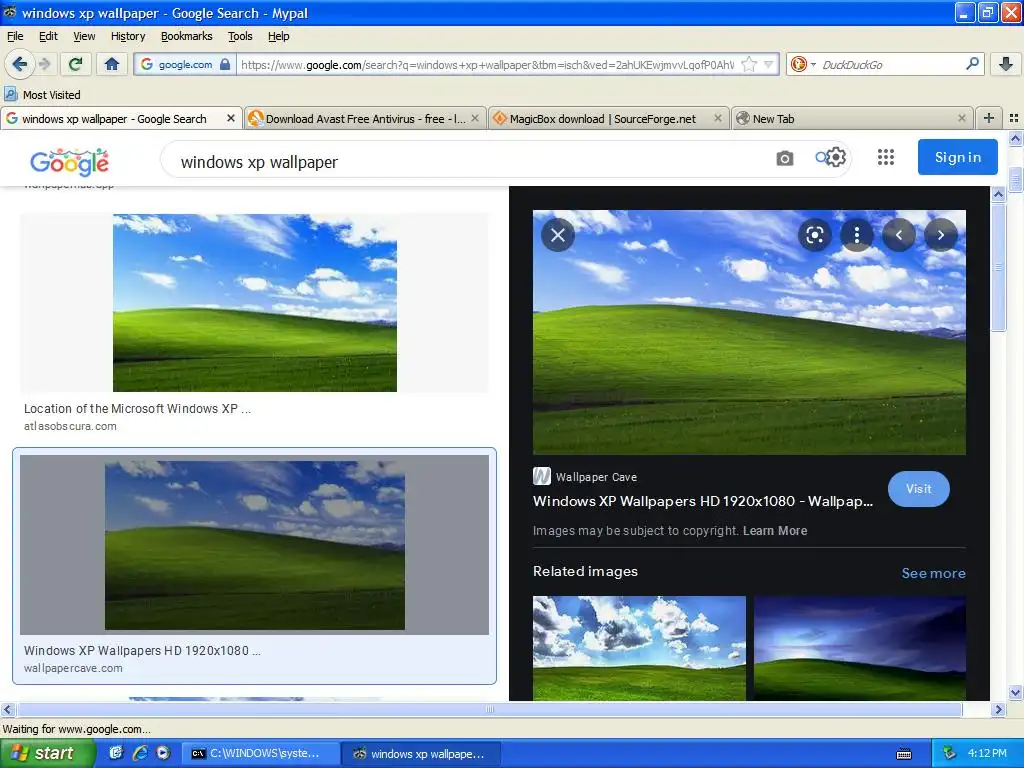The image size is (1024, 768).
Task: Click the on-screen keyboard tray icon
Action: pos(904,754)
